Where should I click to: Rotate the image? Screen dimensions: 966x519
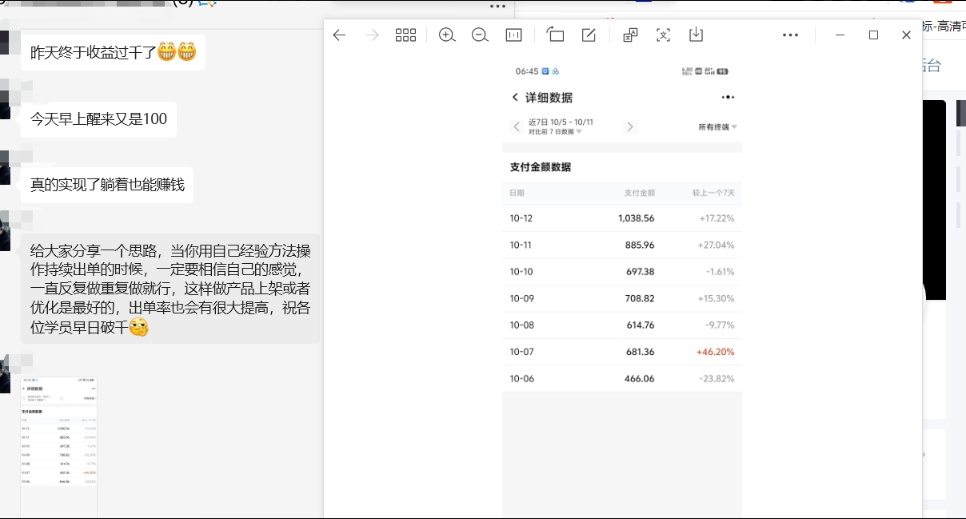coord(555,35)
